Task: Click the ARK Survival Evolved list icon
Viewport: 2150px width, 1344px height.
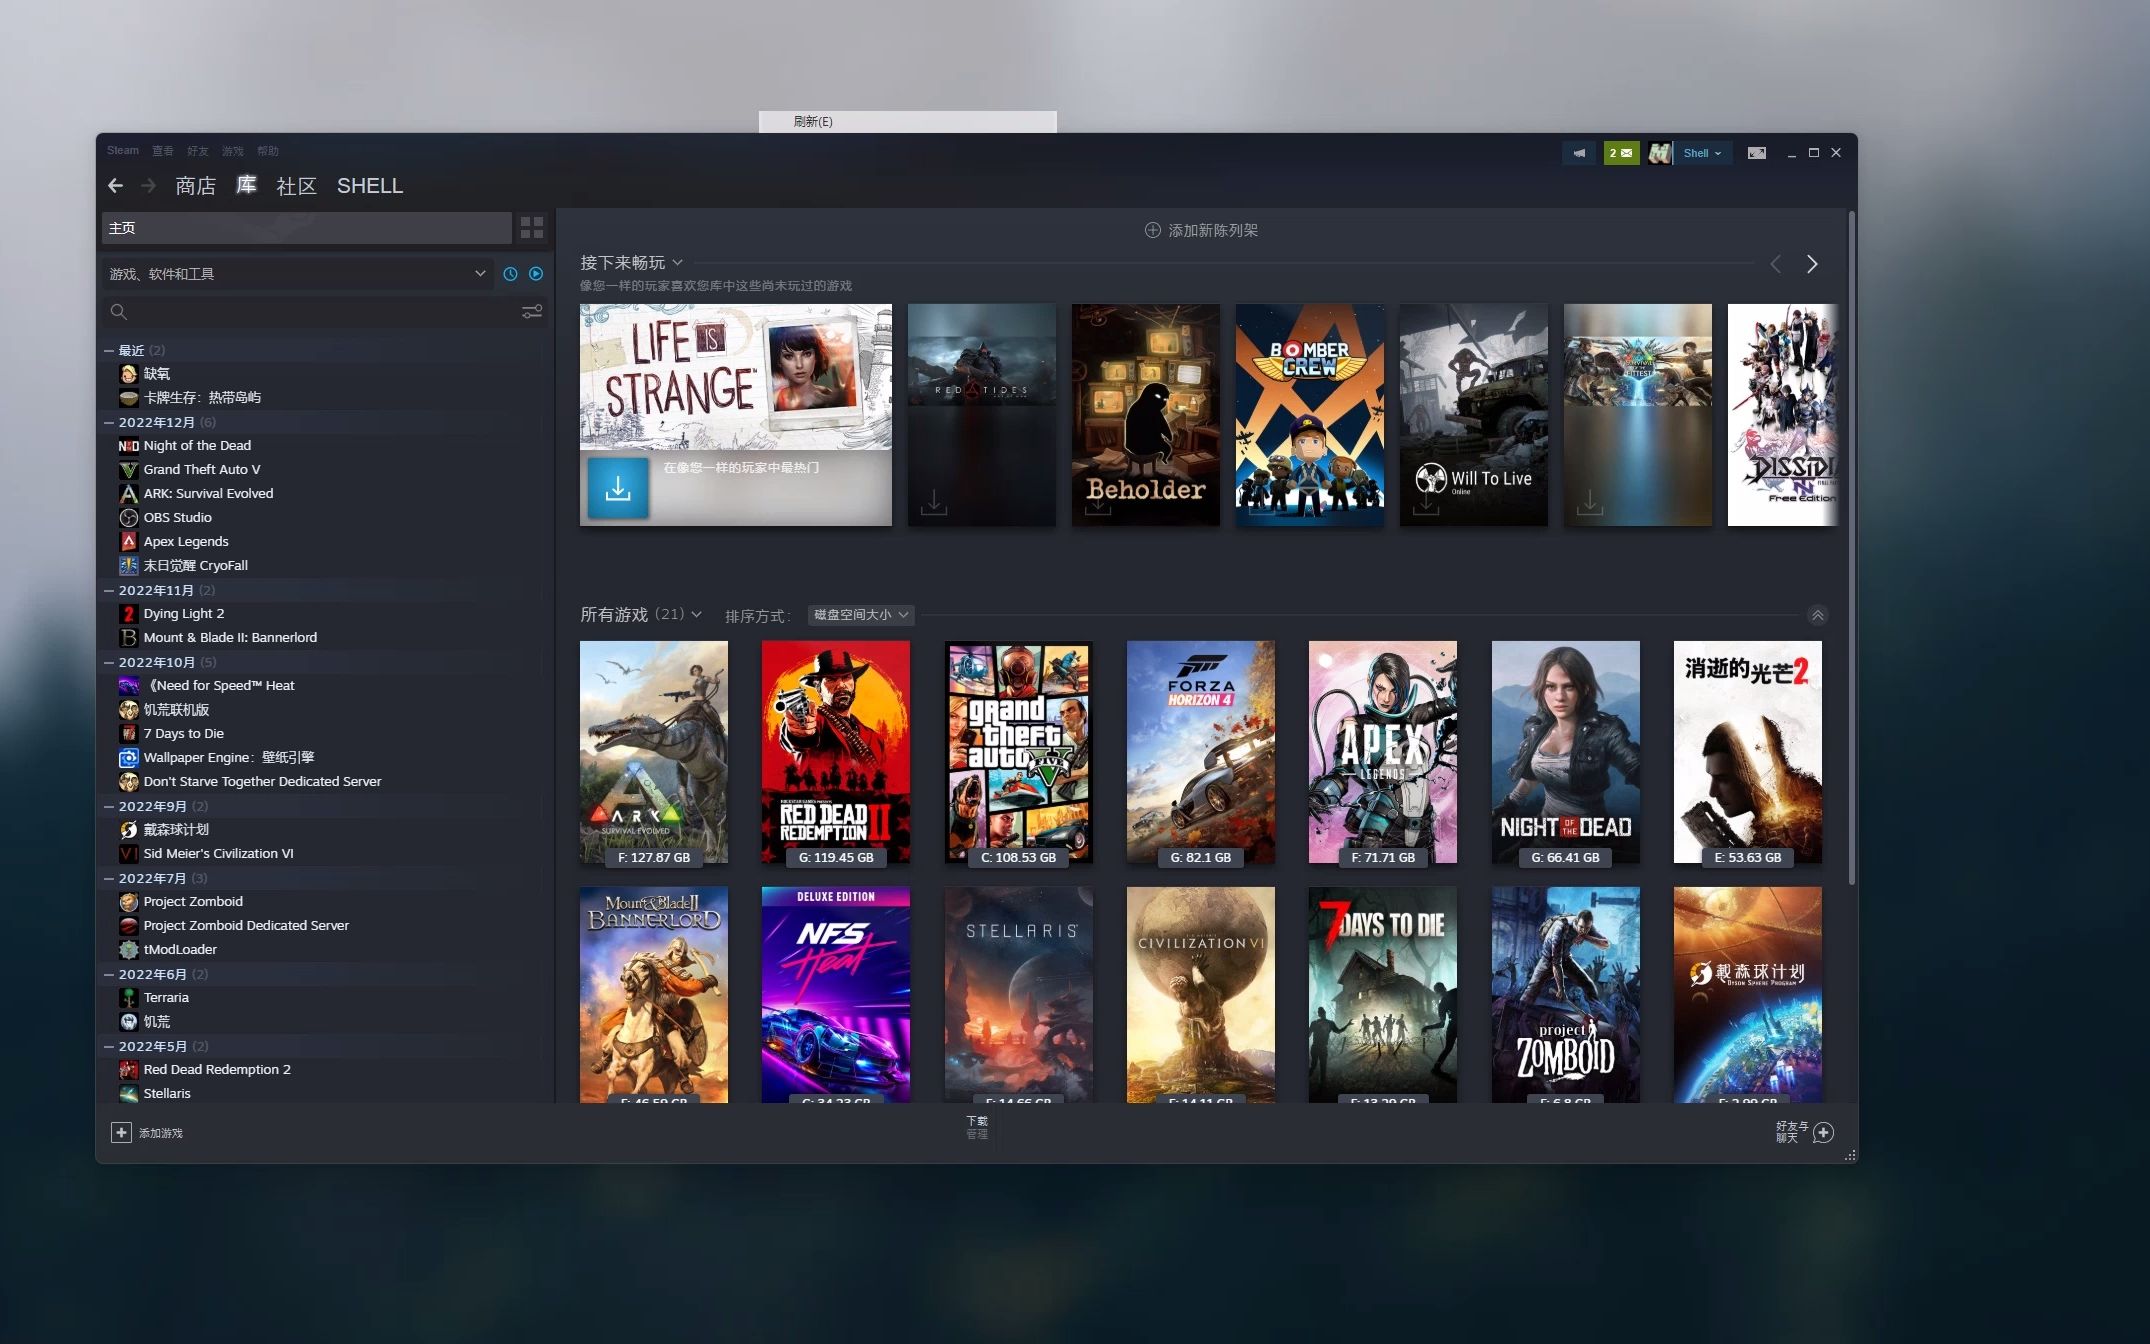Action: click(129, 494)
